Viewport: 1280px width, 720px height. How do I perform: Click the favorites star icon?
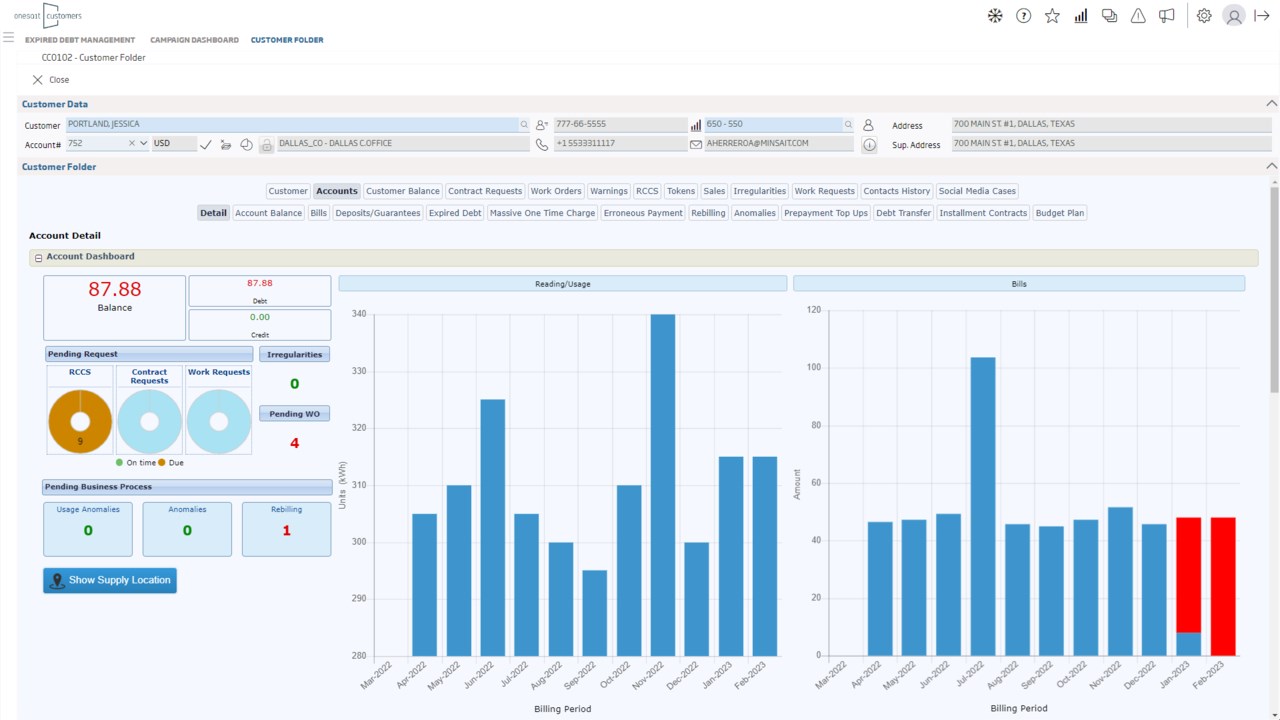pos(1052,16)
